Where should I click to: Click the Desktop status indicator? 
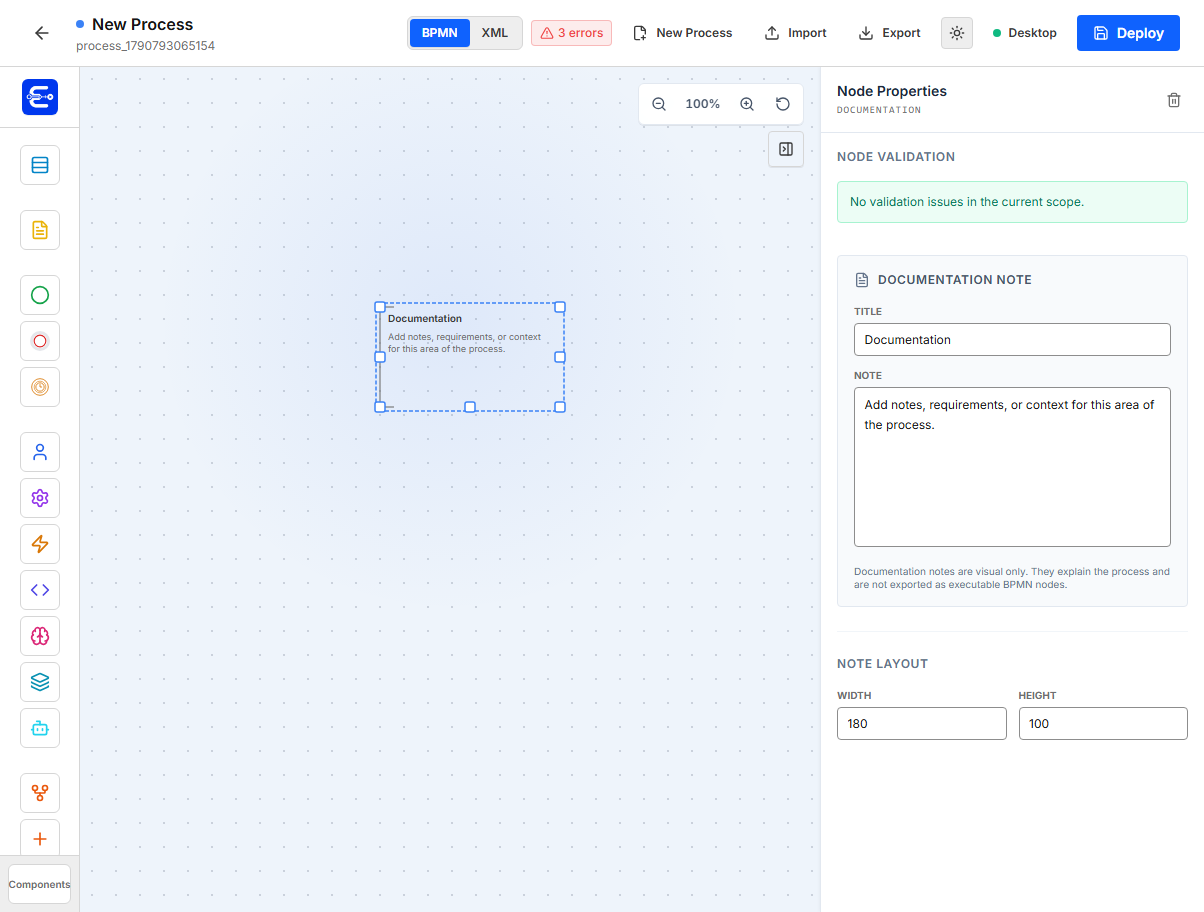(x=1025, y=33)
